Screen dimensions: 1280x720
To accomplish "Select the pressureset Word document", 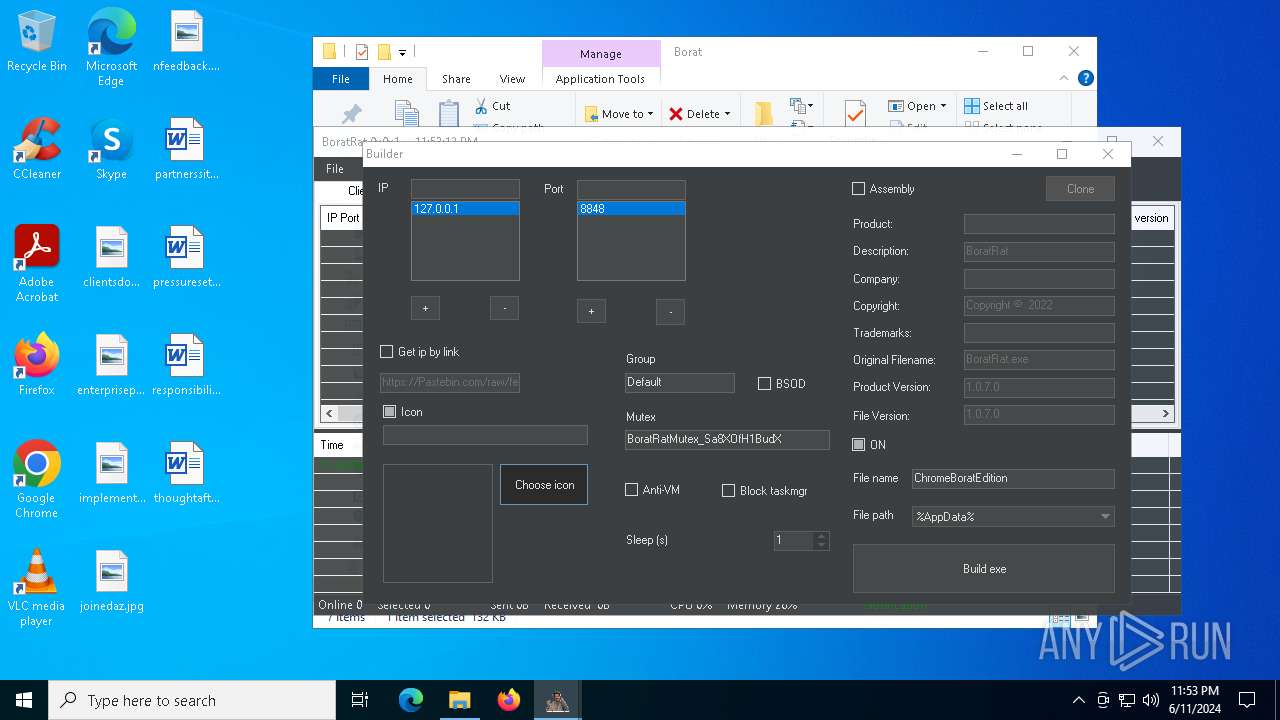I will click(186, 257).
